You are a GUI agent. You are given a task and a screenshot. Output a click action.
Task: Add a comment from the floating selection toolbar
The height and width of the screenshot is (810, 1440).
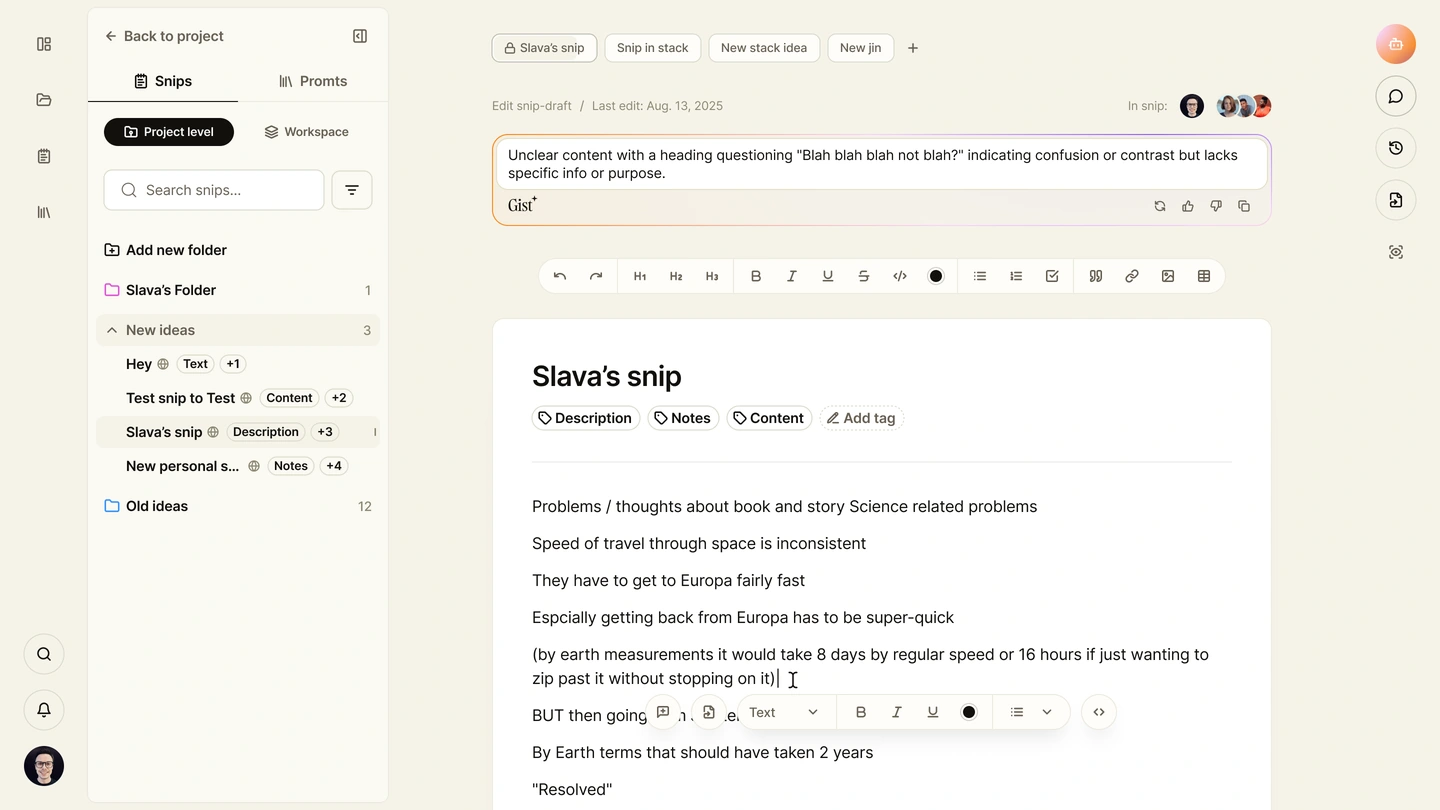click(663, 712)
